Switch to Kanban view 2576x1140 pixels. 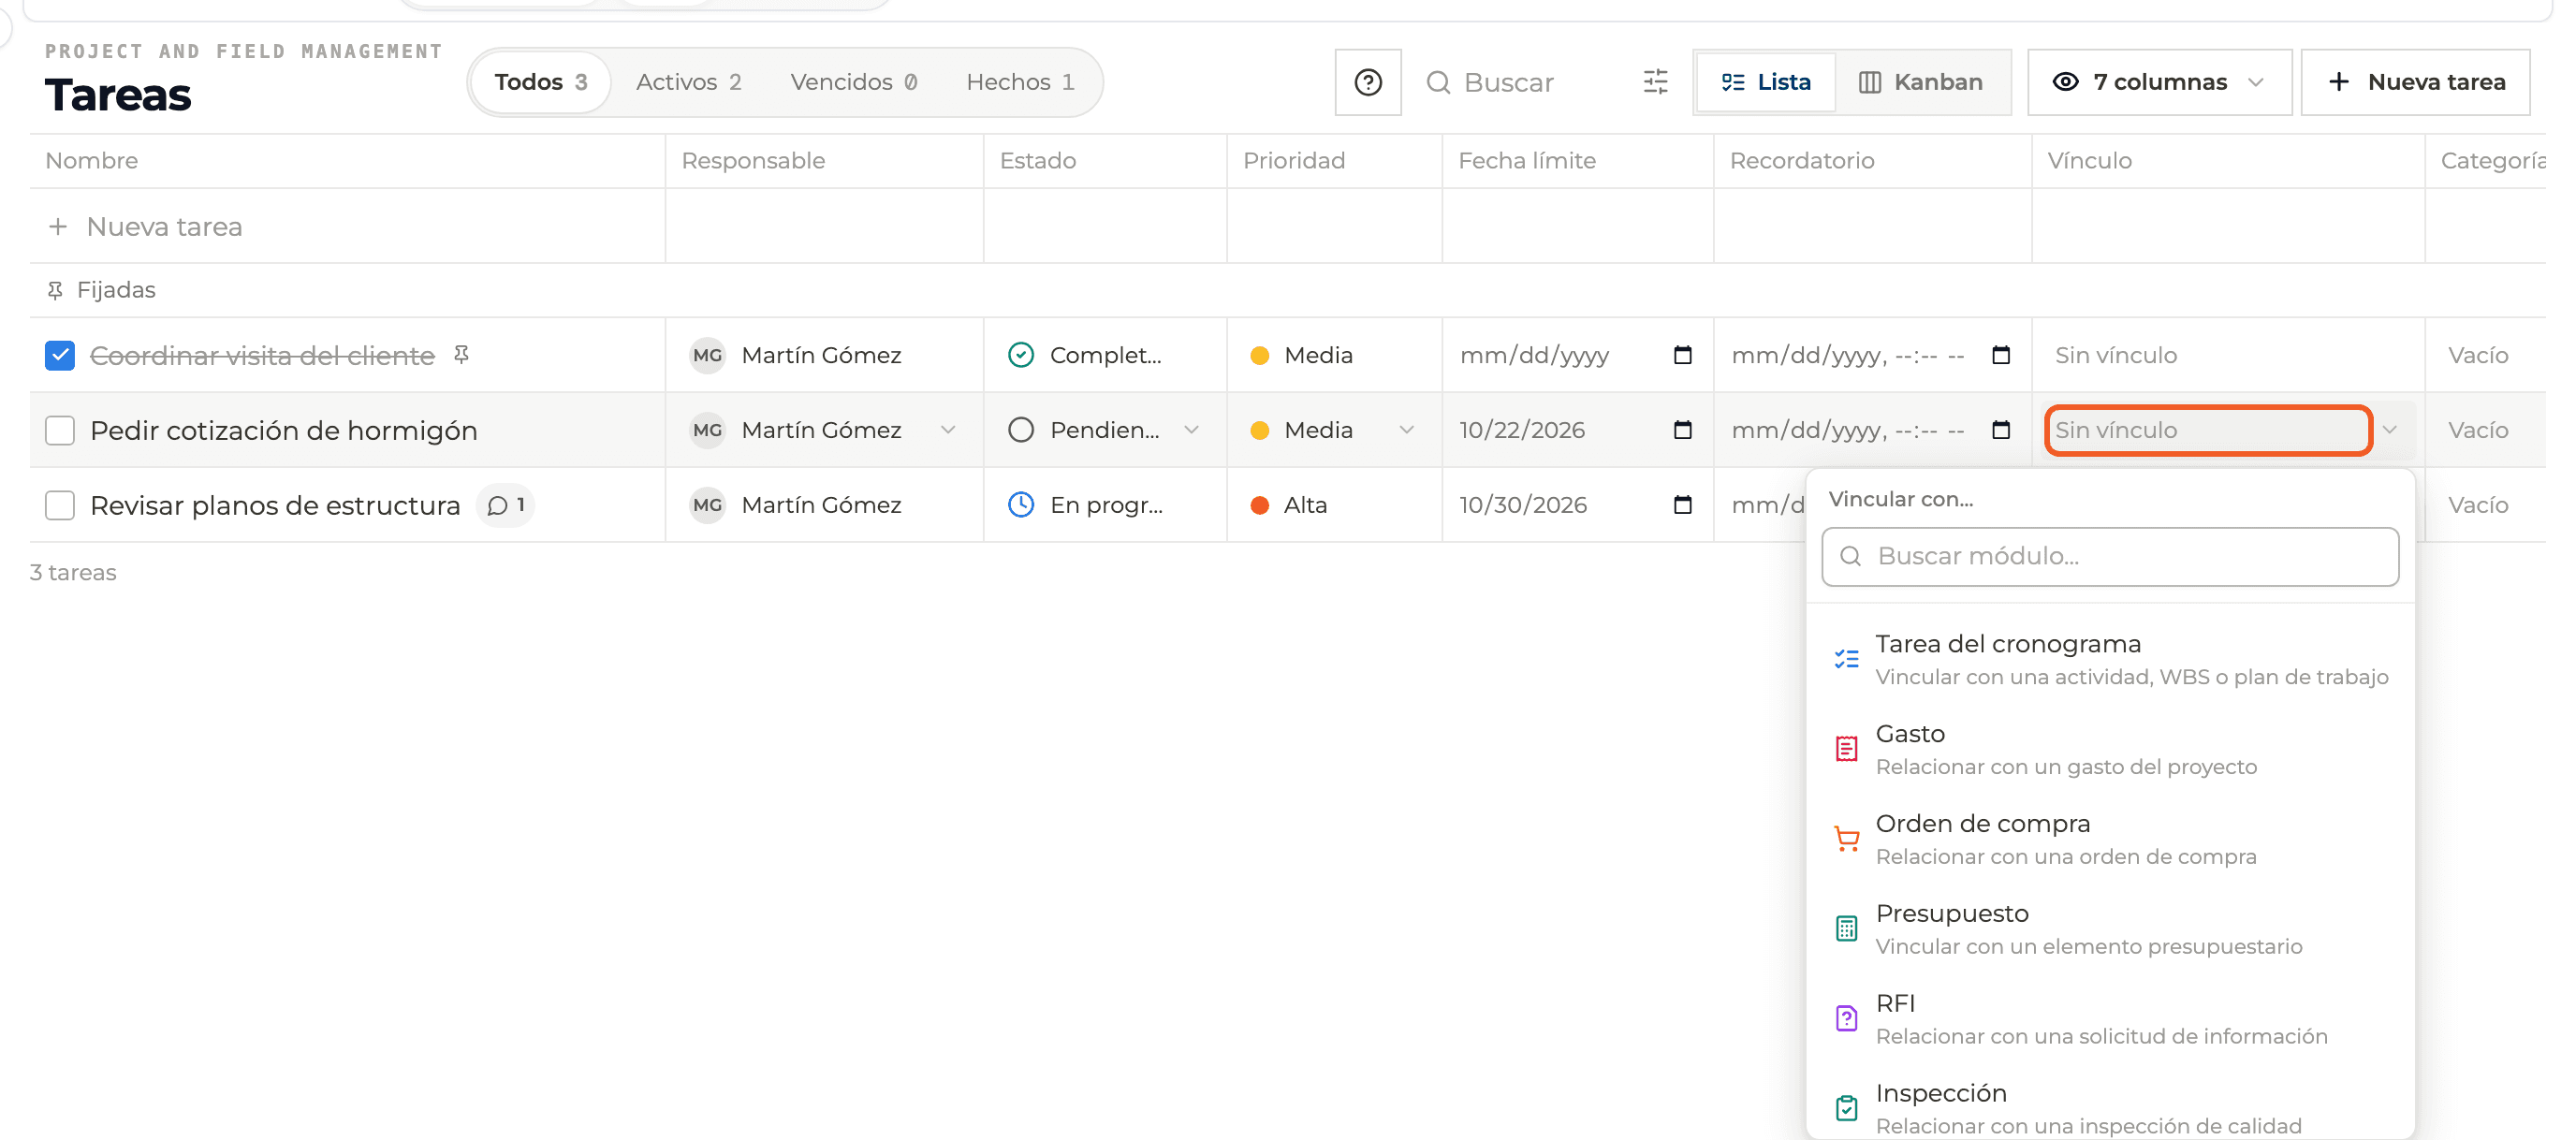(1921, 82)
